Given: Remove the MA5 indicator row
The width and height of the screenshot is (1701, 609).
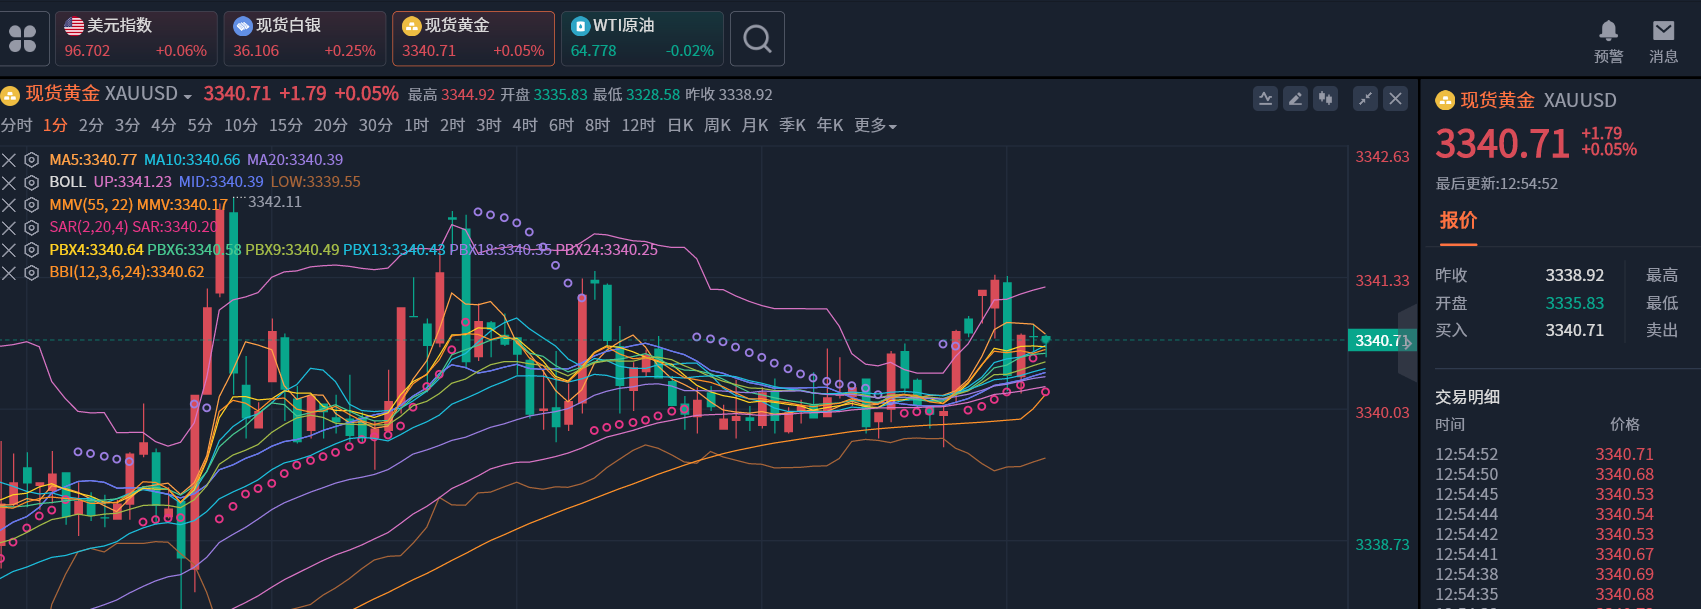Looking at the screenshot, I should [x=9, y=160].
